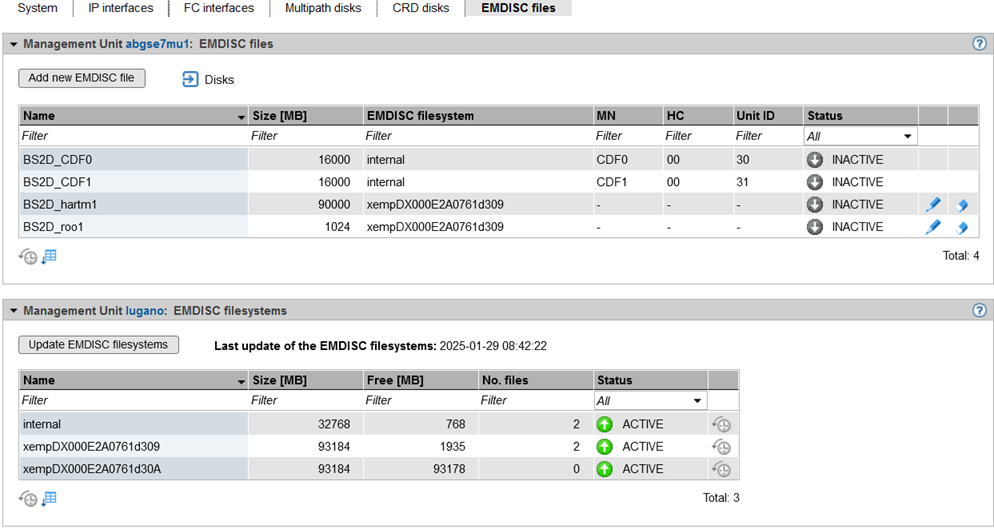
Task: Click the eraser delete icon for BS2D_roo1
Action: coord(962,228)
